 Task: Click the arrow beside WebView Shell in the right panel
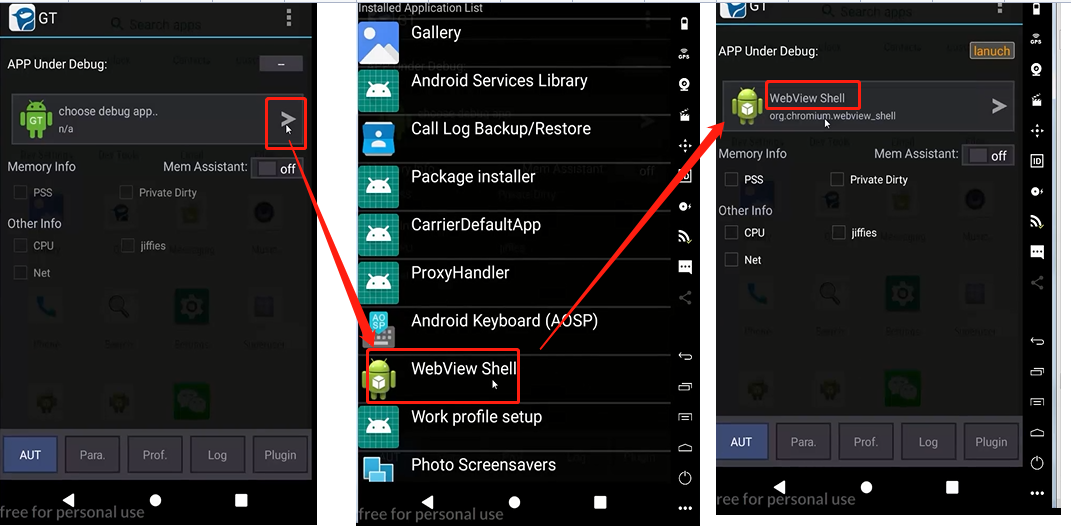(x=999, y=106)
